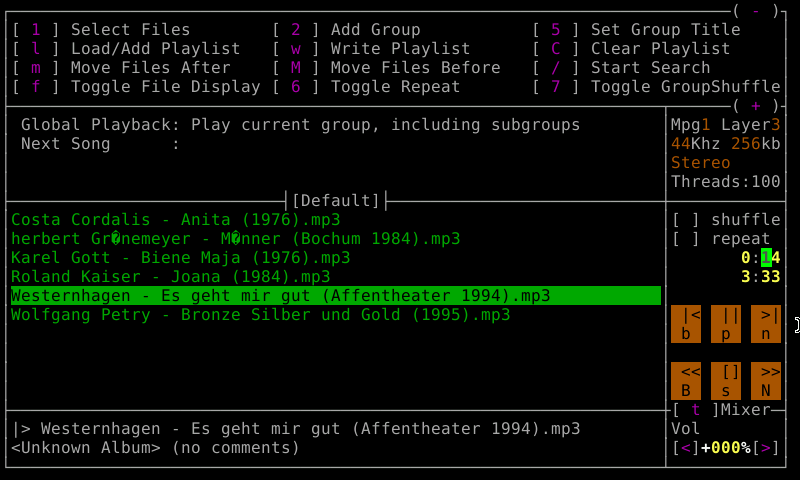Choose Set Group Title entry
This screenshot has width=800, height=480.
[636, 30]
